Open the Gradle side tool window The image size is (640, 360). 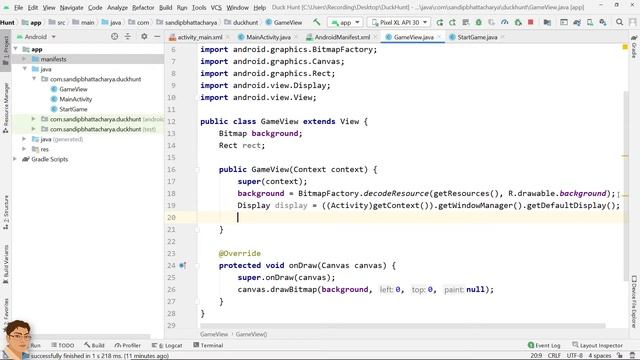634,47
